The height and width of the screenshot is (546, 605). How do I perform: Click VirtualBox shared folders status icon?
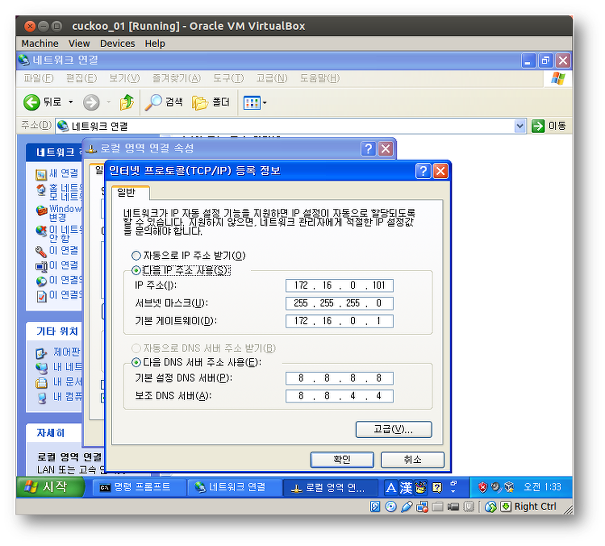[438, 507]
